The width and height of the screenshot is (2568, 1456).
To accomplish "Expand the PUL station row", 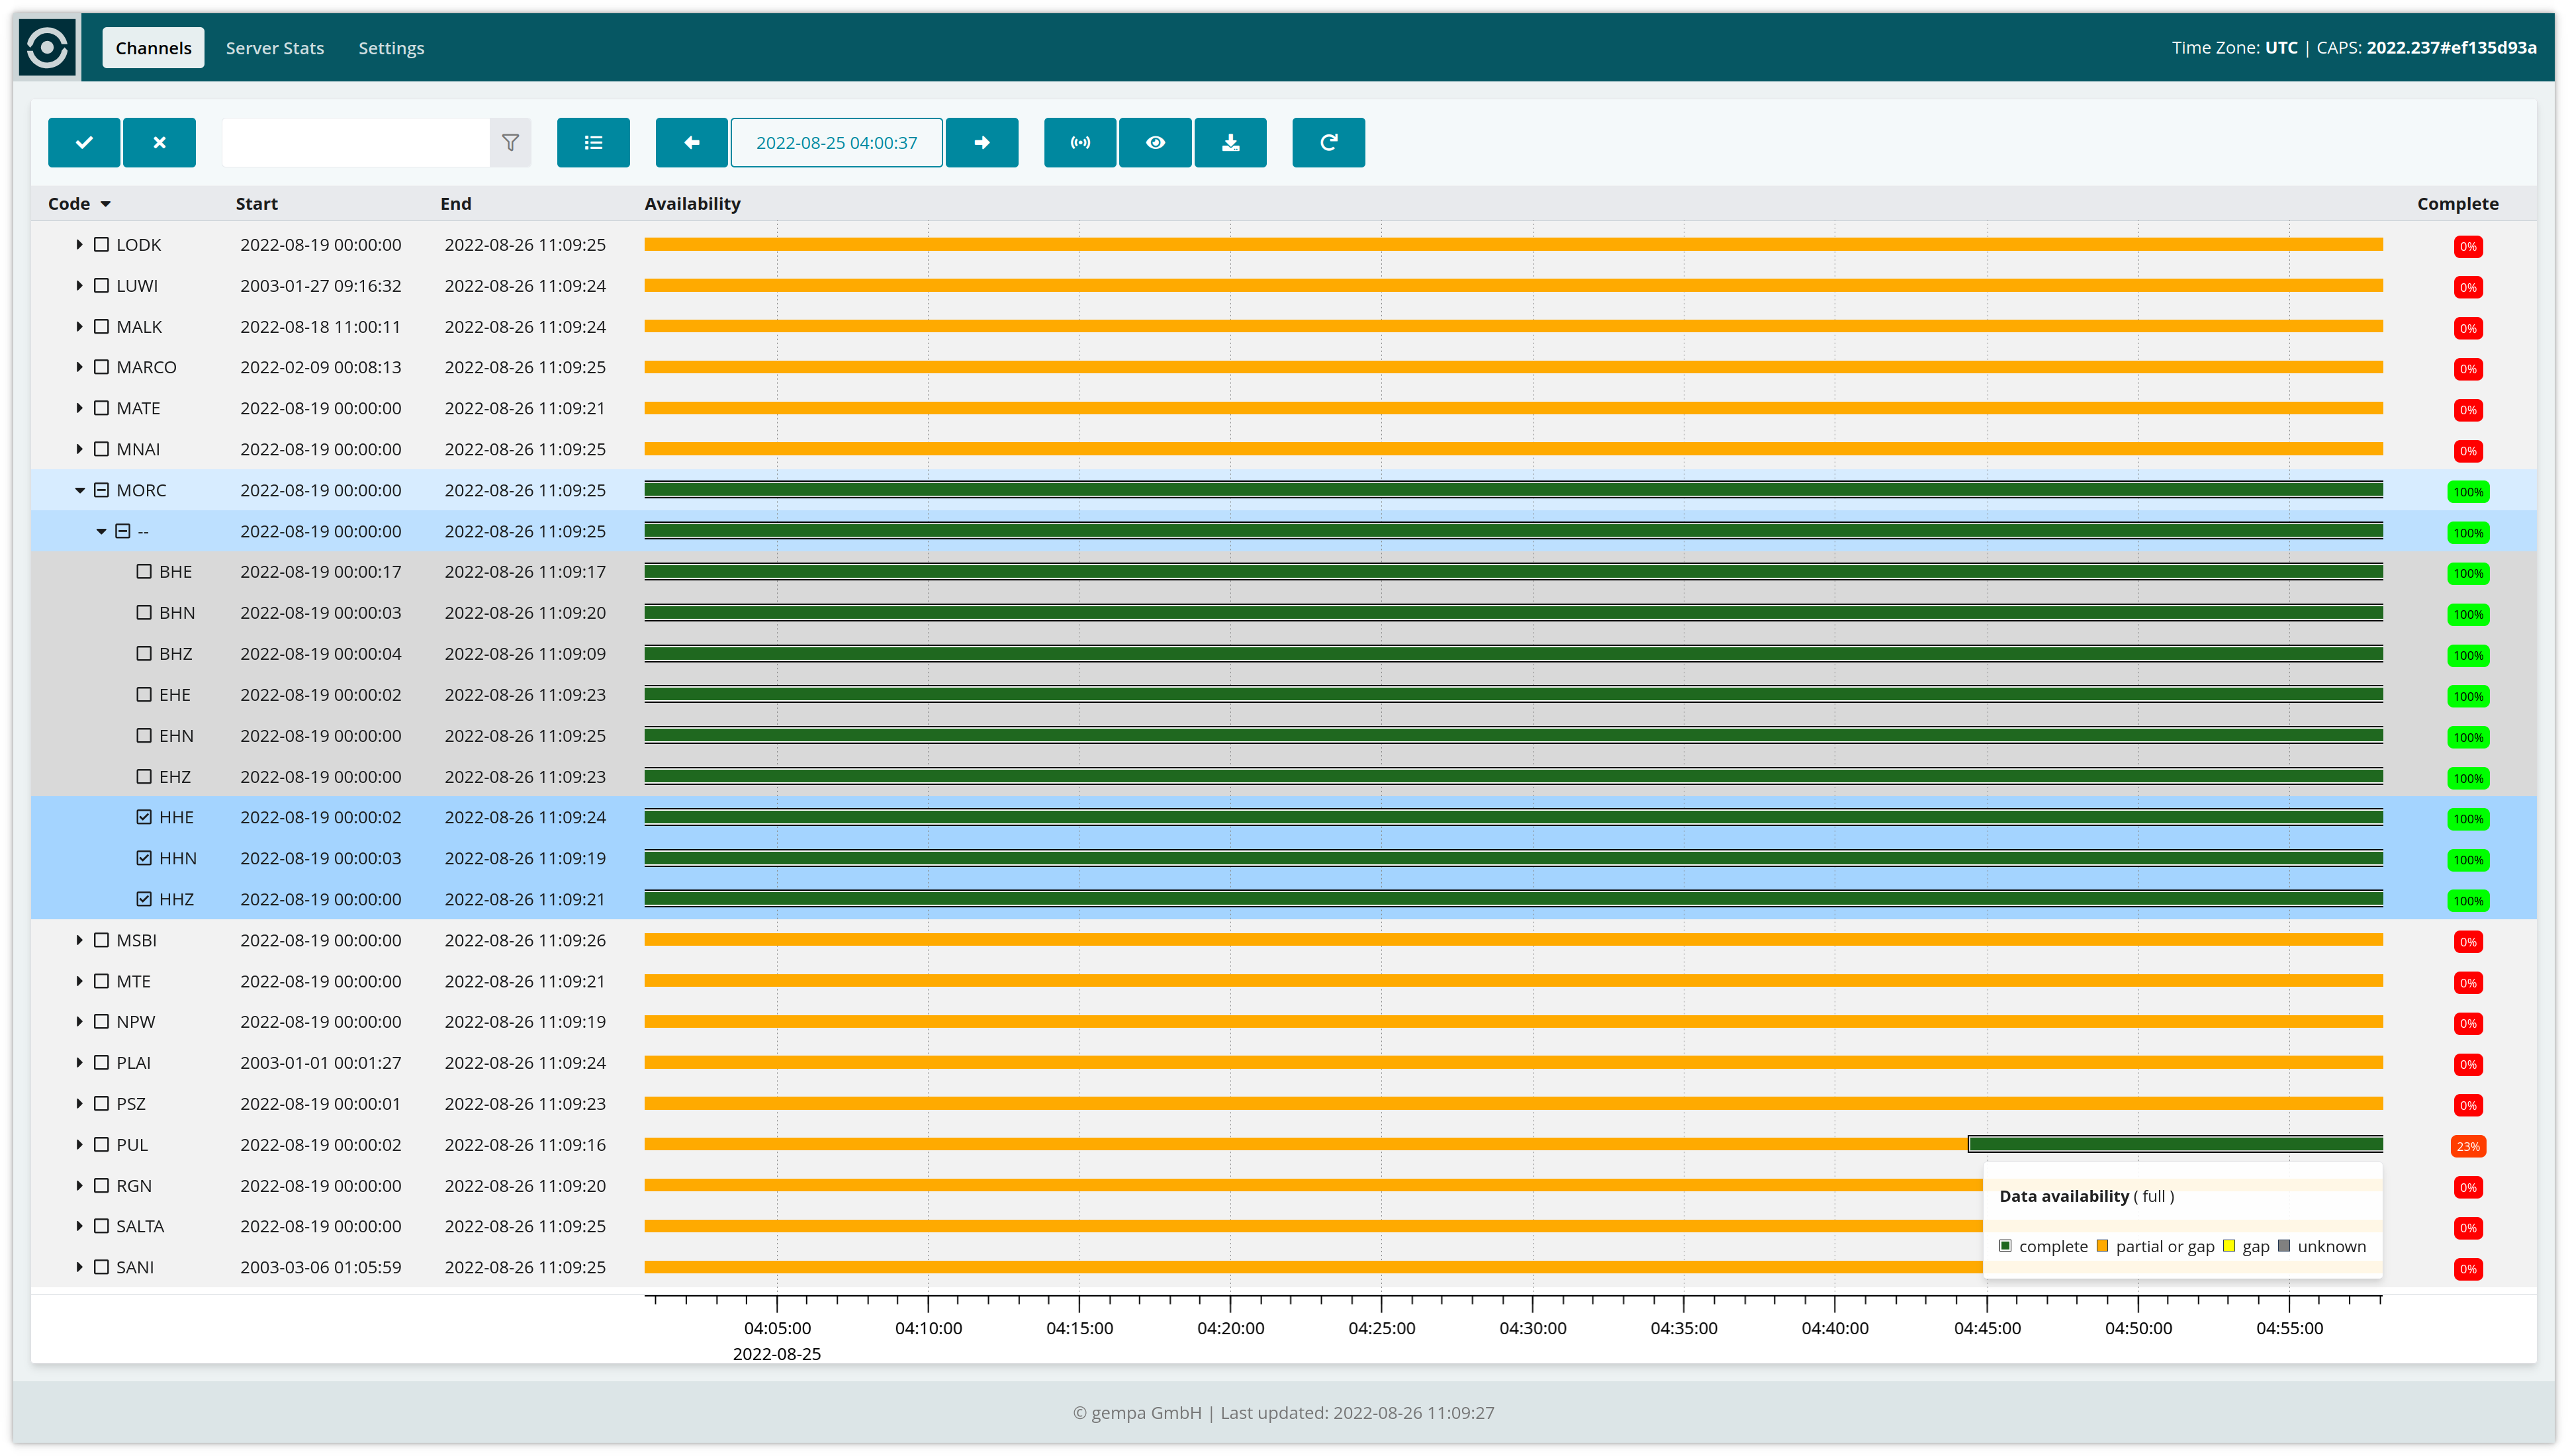I will tap(80, 1145).
